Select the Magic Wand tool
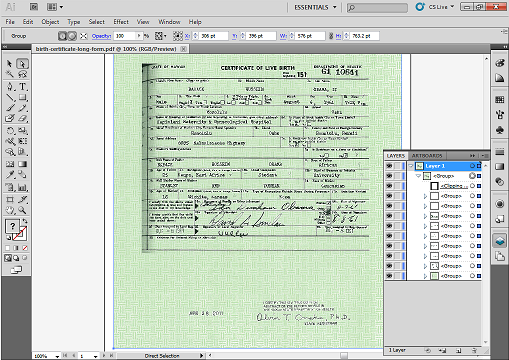 click(x=10, y=74)
